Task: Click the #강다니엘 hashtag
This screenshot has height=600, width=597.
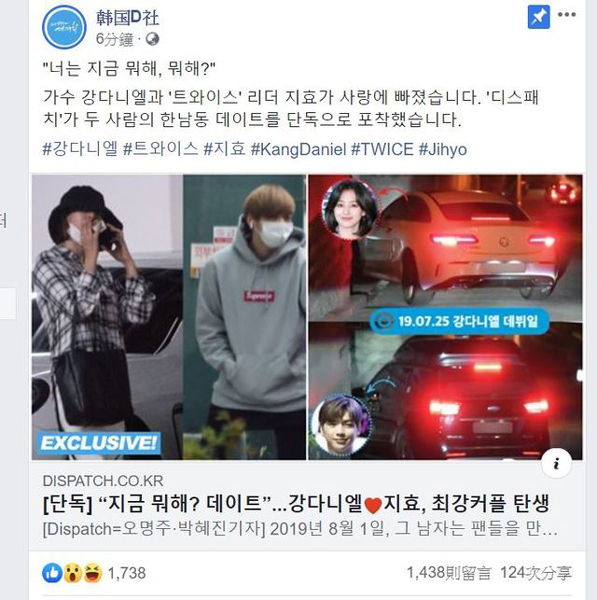Action: coord(80,149)
